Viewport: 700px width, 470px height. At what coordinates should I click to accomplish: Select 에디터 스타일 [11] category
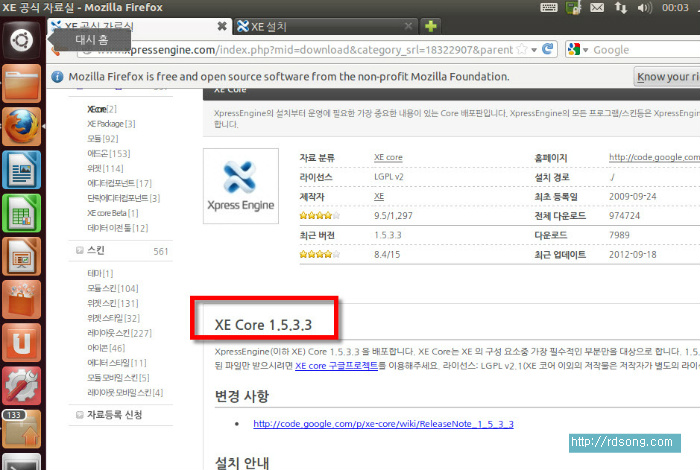point(117,363)
